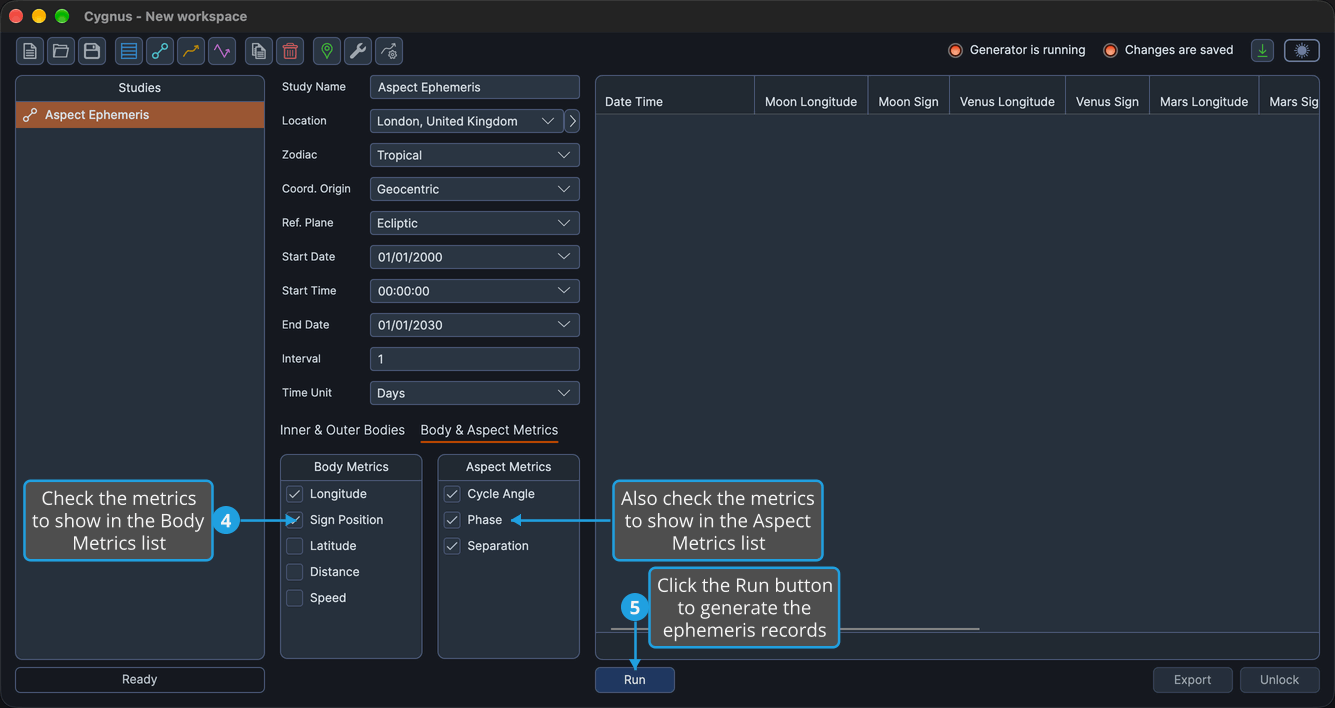Viewport: 1335px width, 708px height.
Task: Open the Time Unit dropdown set to Days
Action: pyautogui.click(x=474, y=393)
